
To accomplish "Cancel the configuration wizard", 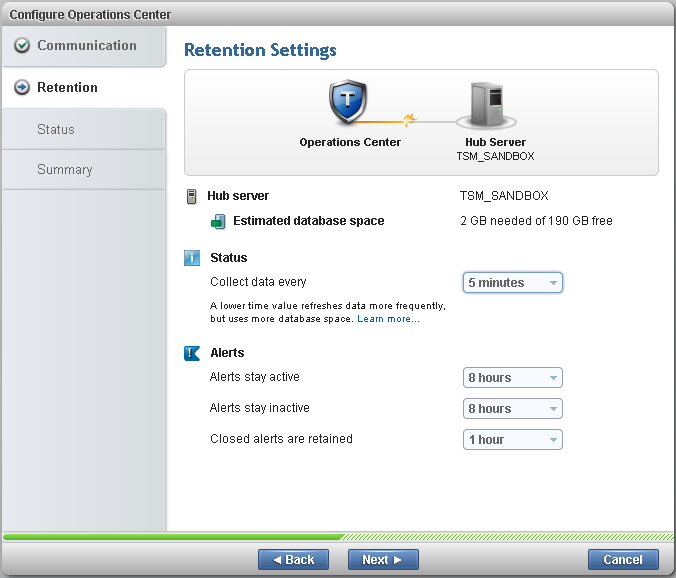I will [623, 560].
